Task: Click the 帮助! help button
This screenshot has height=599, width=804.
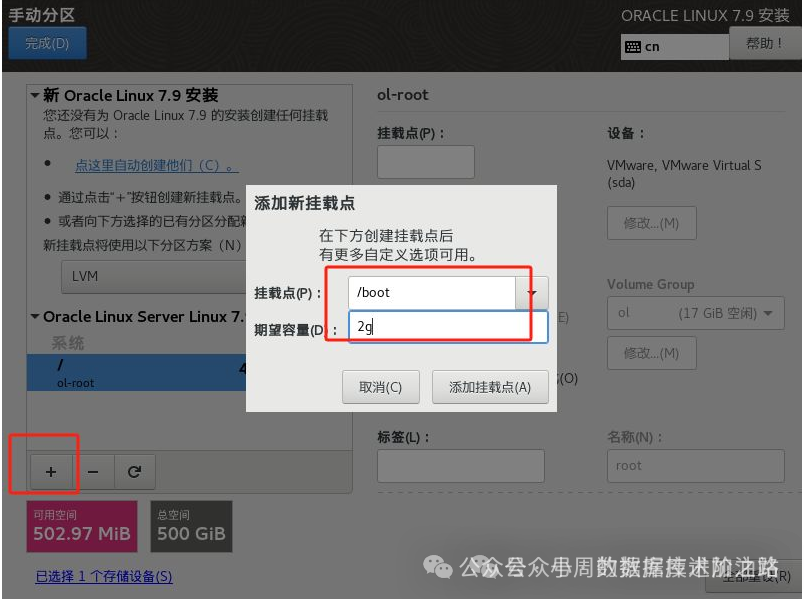Action: [765, 44]
